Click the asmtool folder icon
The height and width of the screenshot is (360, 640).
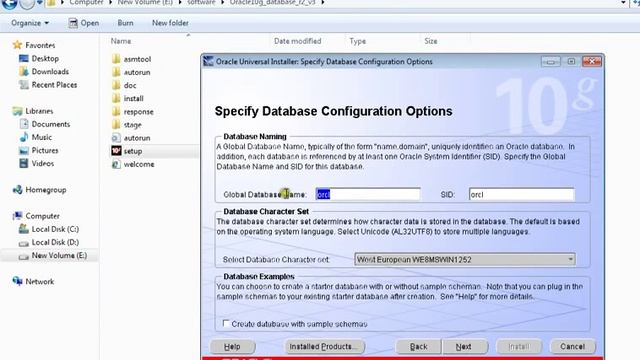point(116,59)
